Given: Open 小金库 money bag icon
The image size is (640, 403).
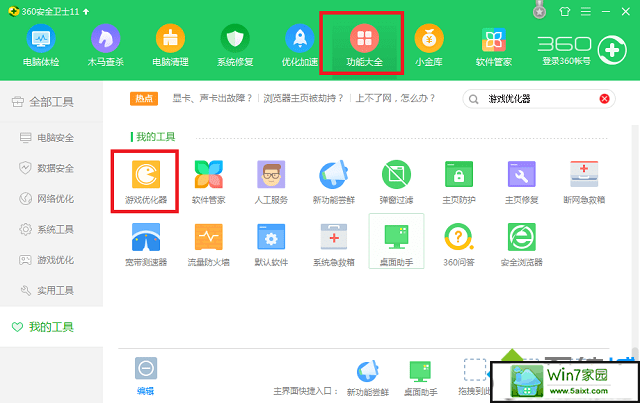Looking at the screenshot, I should pyautogui.click(x=429, y=45).
